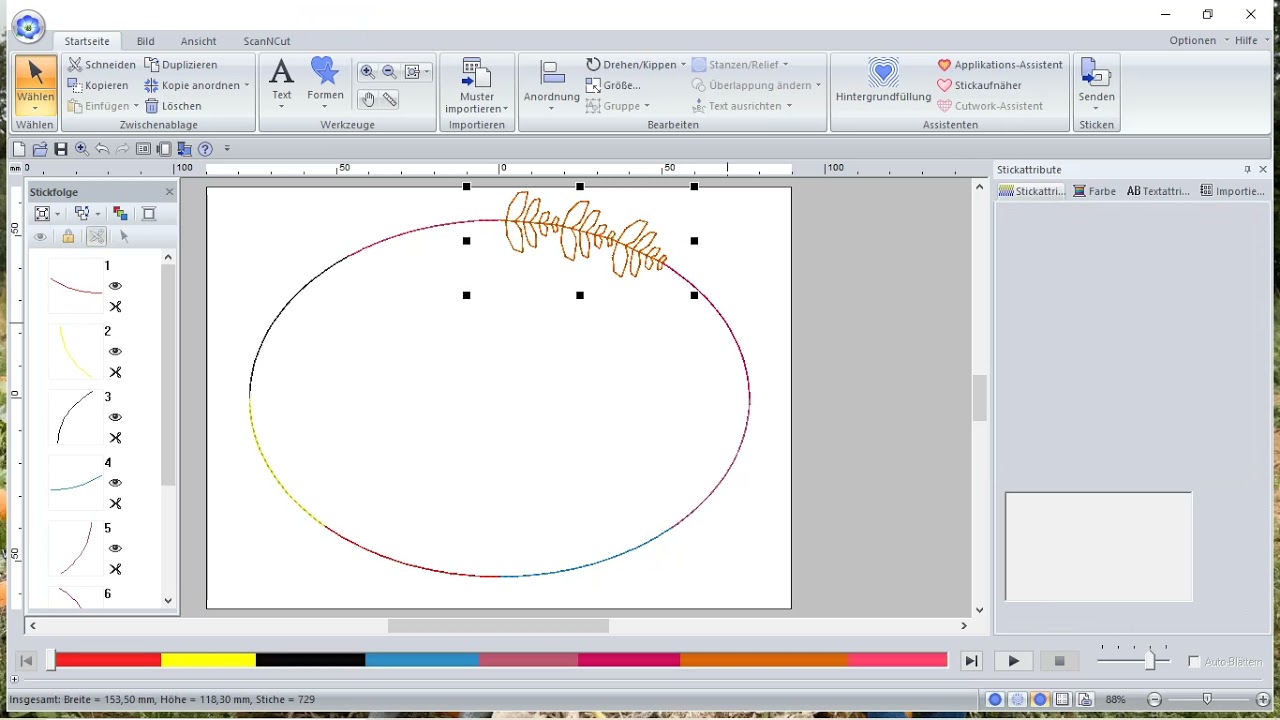Click the lock icon in Stickfolge
This screenshot has height=720, width=1280.
(x=68, y=237)
